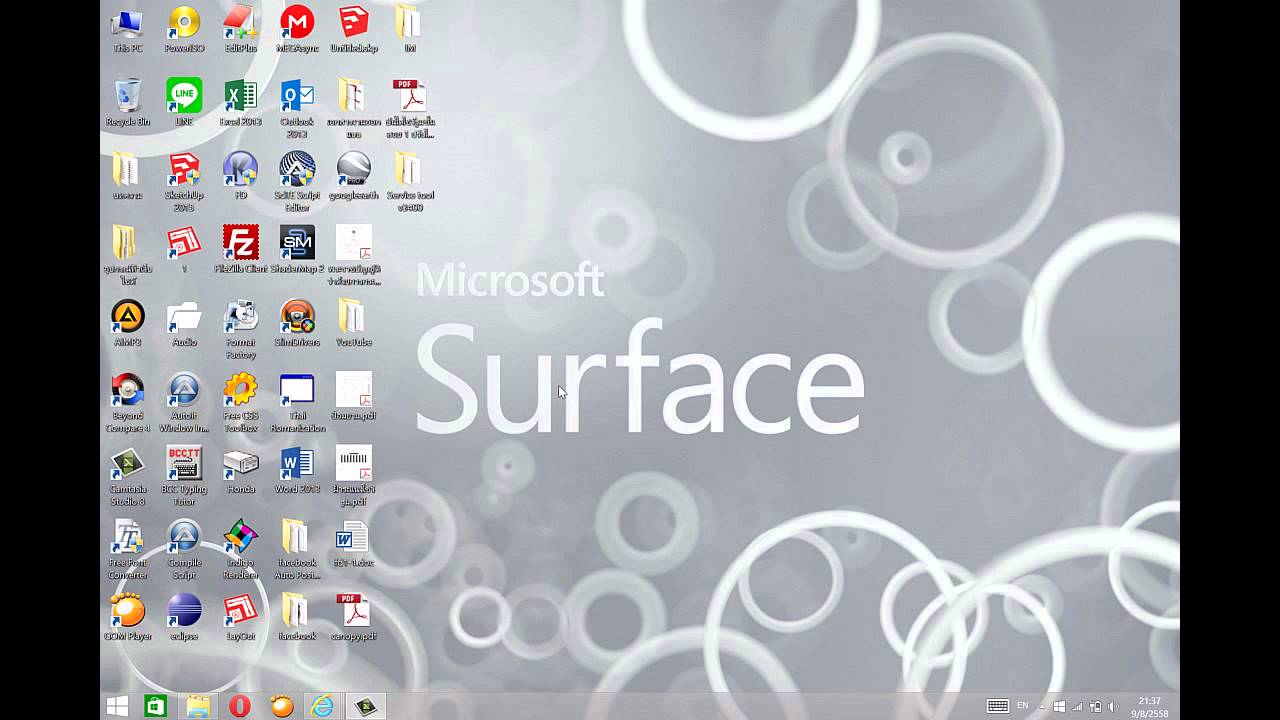The image size is (1280, 720).
Task: Open GOM Player from the taskbar
Action: point(281,706)
